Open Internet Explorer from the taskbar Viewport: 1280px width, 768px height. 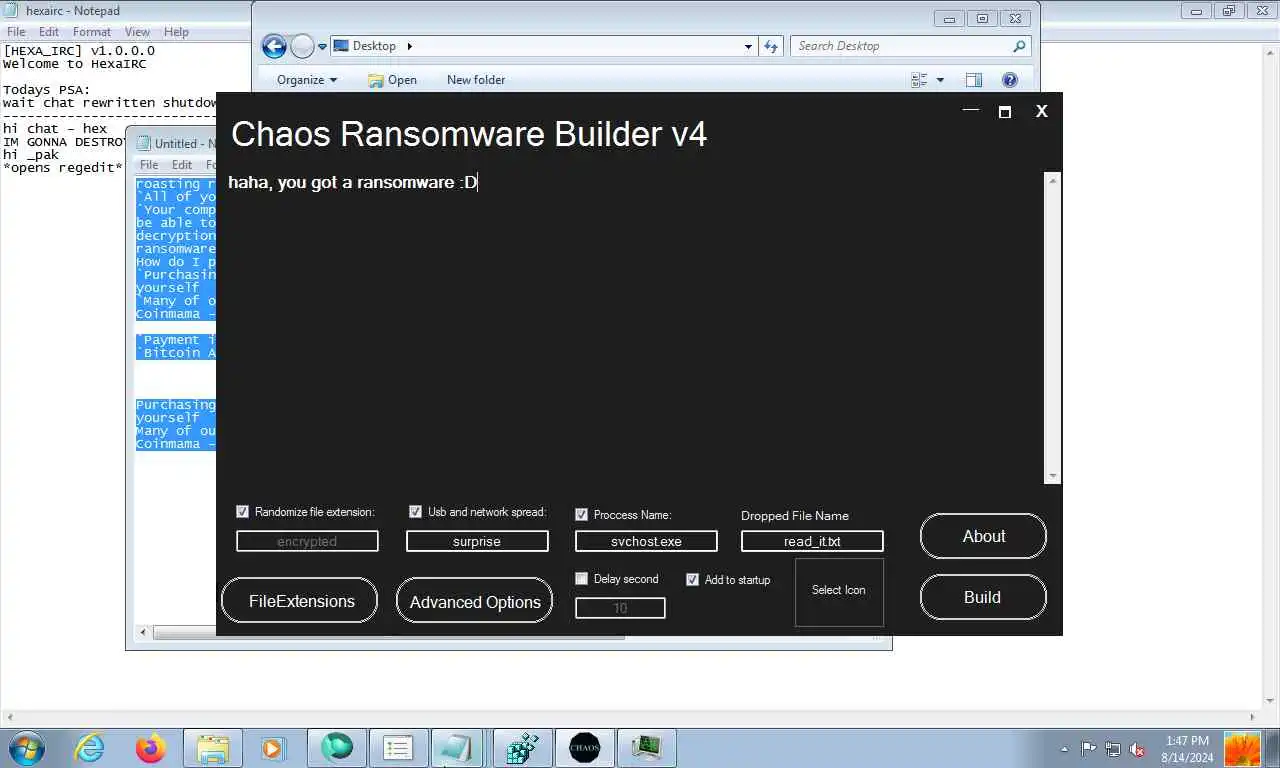coord(89,747)
